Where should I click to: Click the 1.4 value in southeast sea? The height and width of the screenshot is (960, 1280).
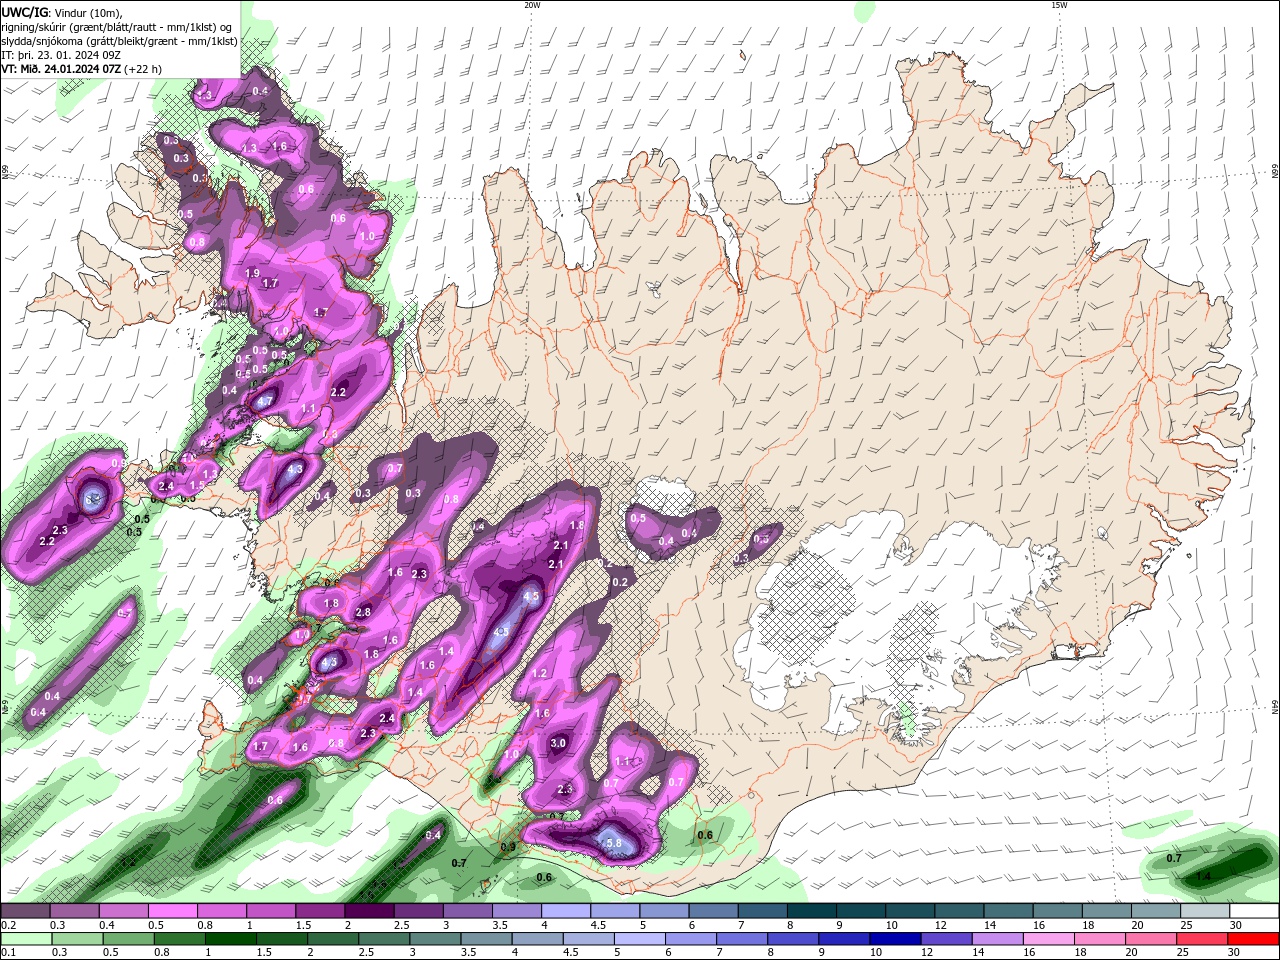click(1204, 876)
